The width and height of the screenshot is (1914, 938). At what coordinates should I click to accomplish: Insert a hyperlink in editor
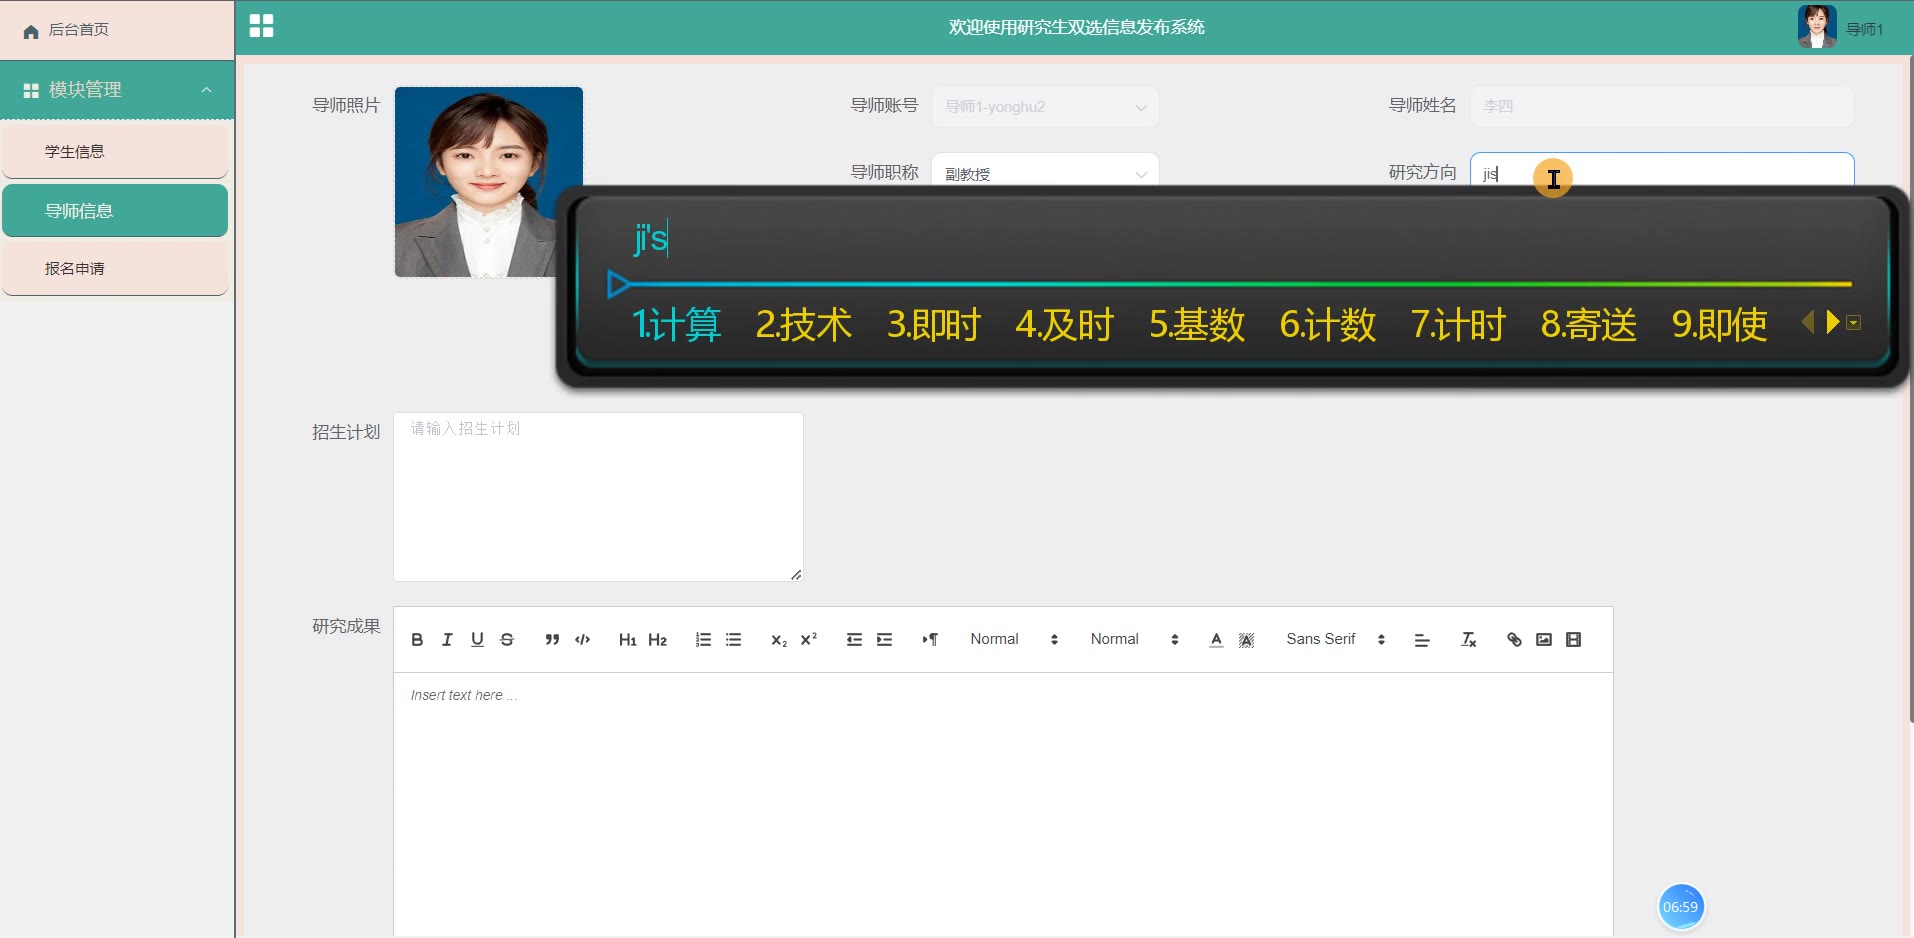(x=1514, y=640)
